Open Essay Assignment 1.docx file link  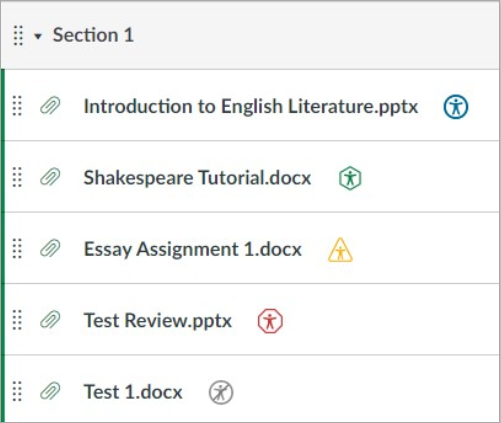click(x=193, y=249)
